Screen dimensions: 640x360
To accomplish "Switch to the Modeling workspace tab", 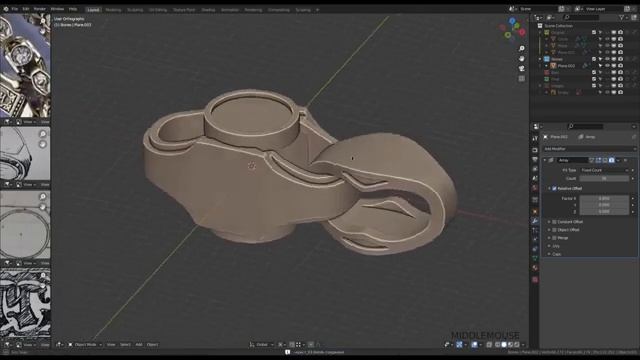I will pos(113,10).
